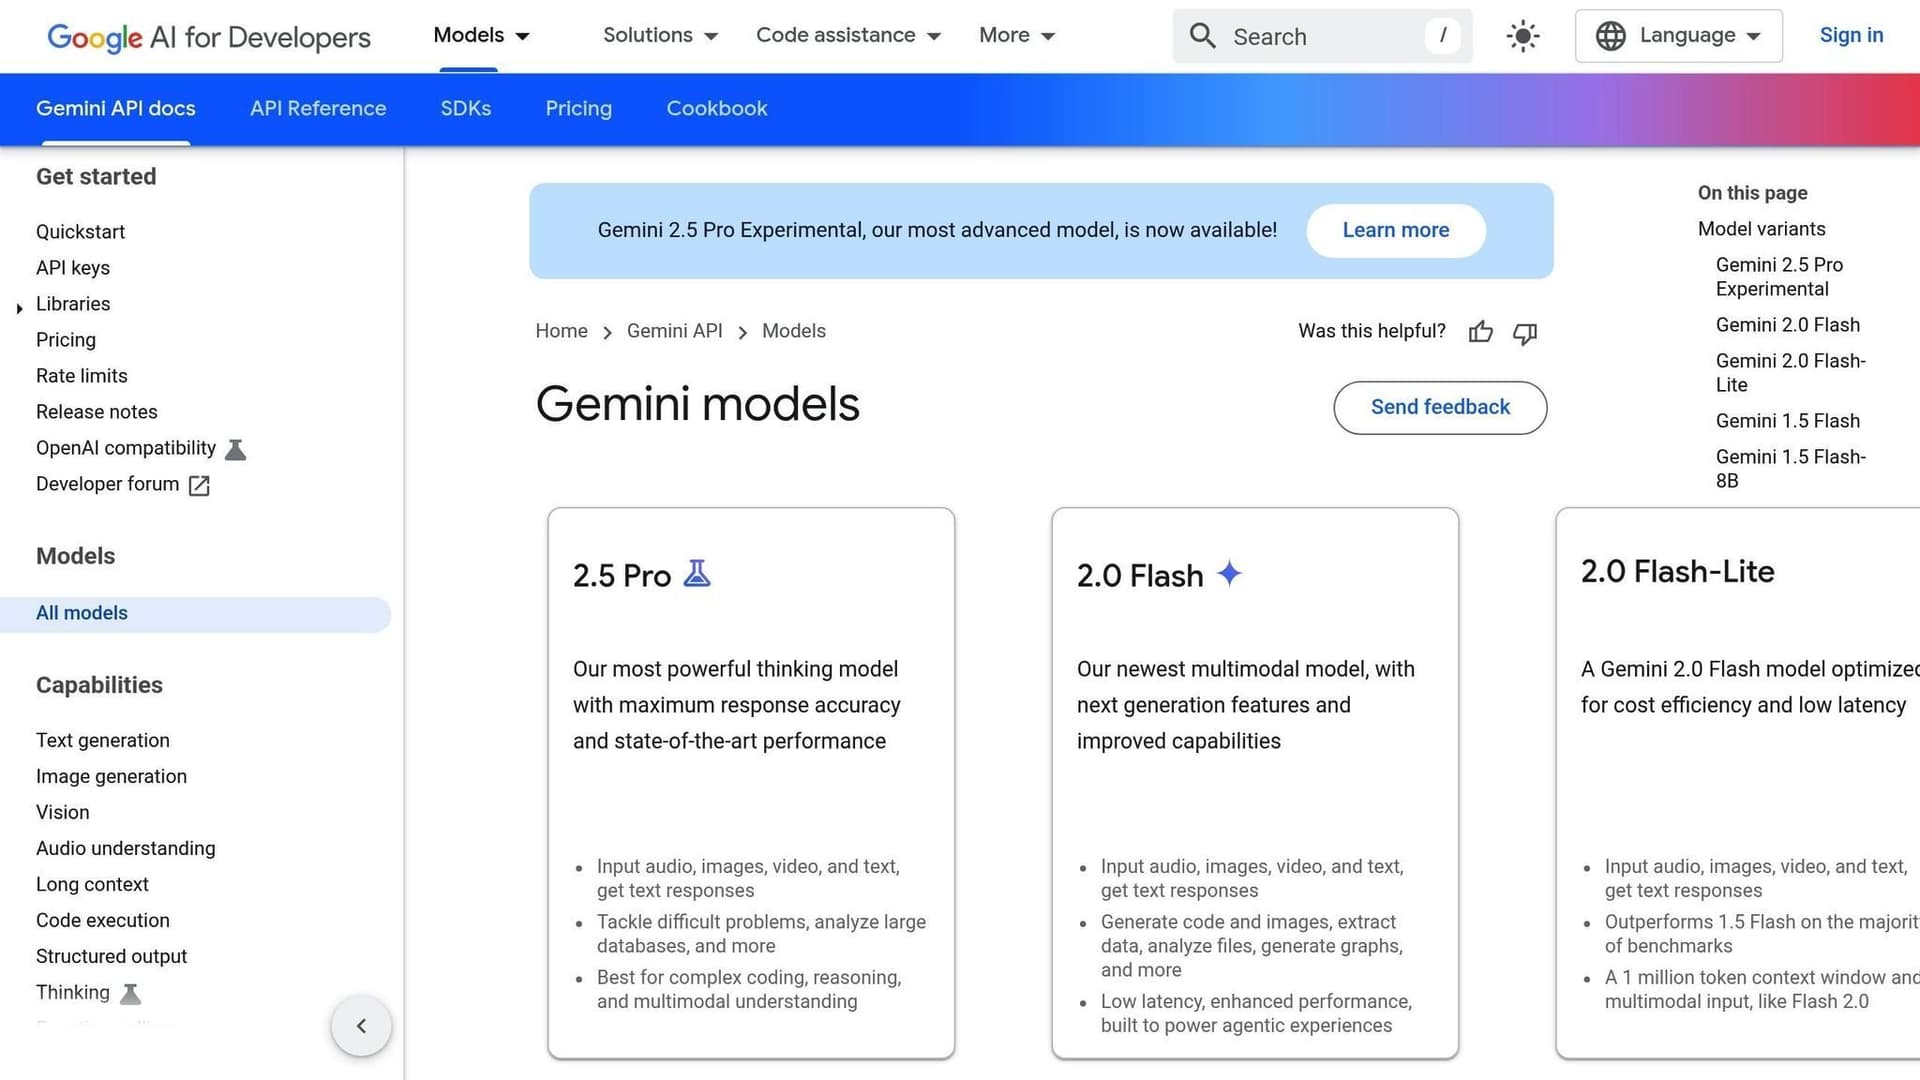Click the globe icon in the Language selector
Image resolution: width=1920 pixels, height=1080 pixels.
[x=1610, y=36]
